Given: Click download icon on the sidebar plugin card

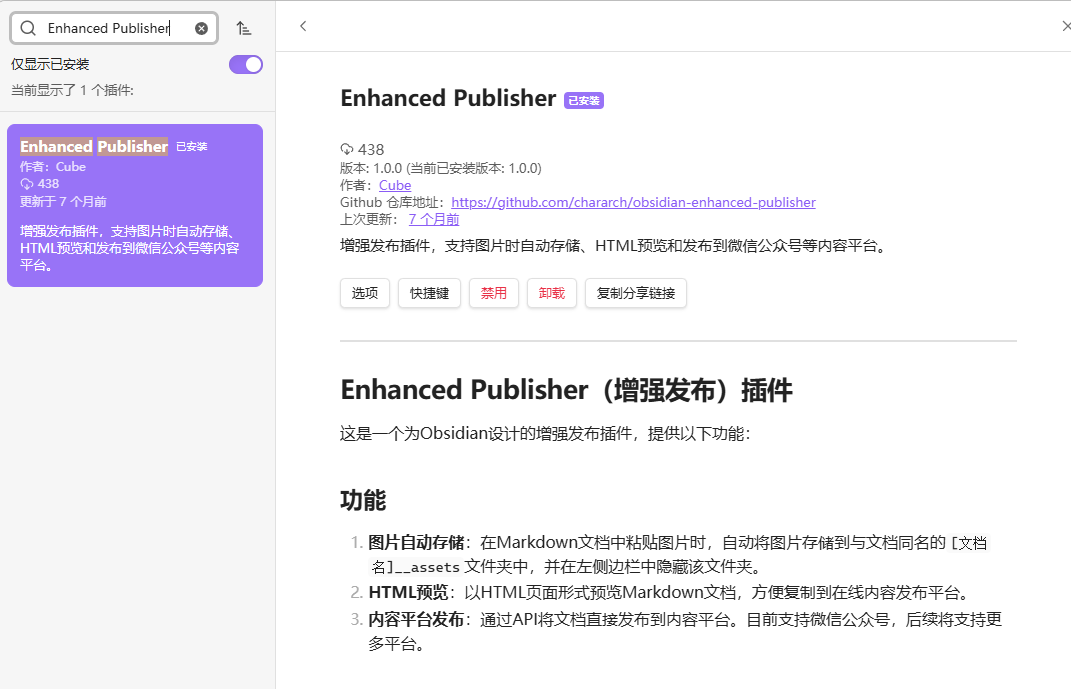Looking at the screenshot, I should 27,184.
